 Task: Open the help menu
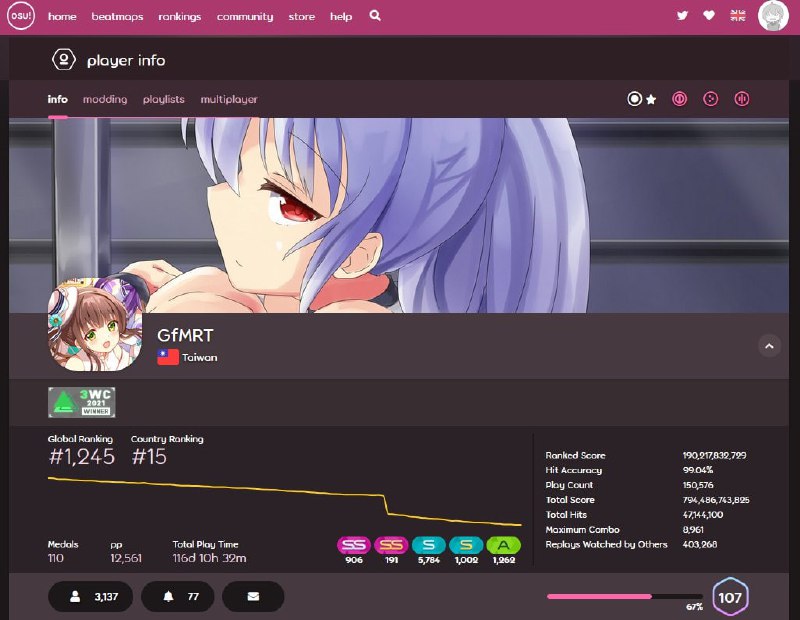click(x=341, y=16)
